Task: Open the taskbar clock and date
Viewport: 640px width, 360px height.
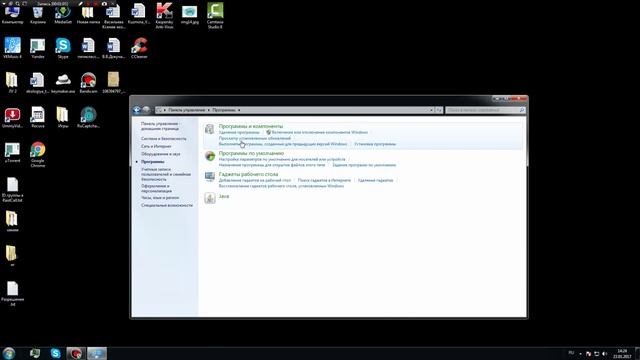Action: (x=622, y=353)
